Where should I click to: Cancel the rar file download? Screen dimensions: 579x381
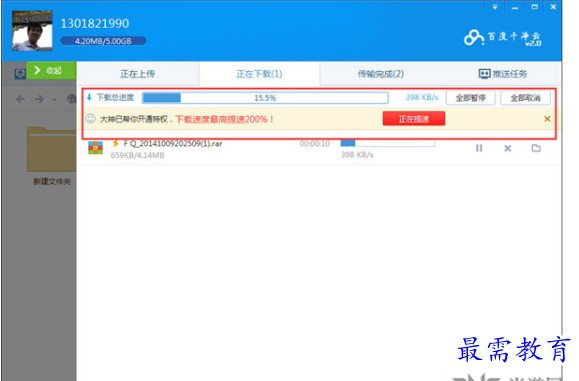tap(508, 148)
